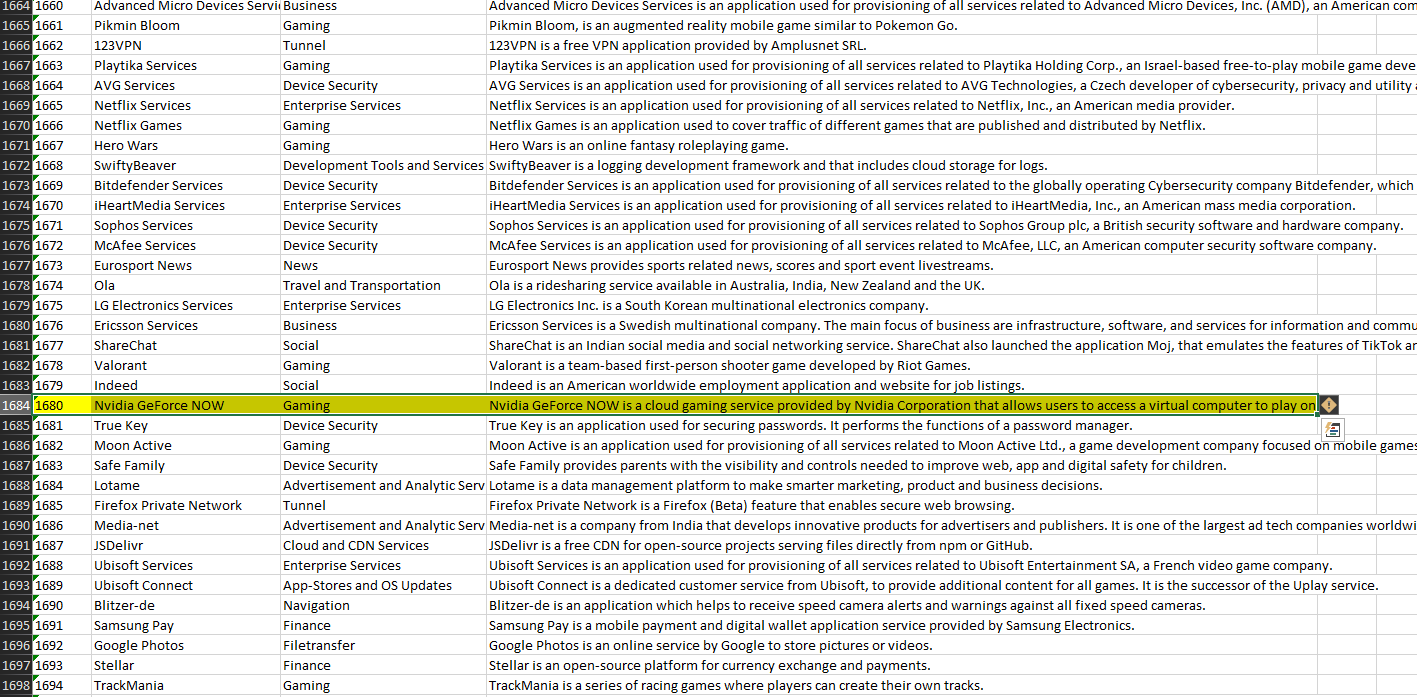This screenshot has width=1417, height=697.
Task: Select row header 1698 for TrackMania
Action: coord(16,685)
